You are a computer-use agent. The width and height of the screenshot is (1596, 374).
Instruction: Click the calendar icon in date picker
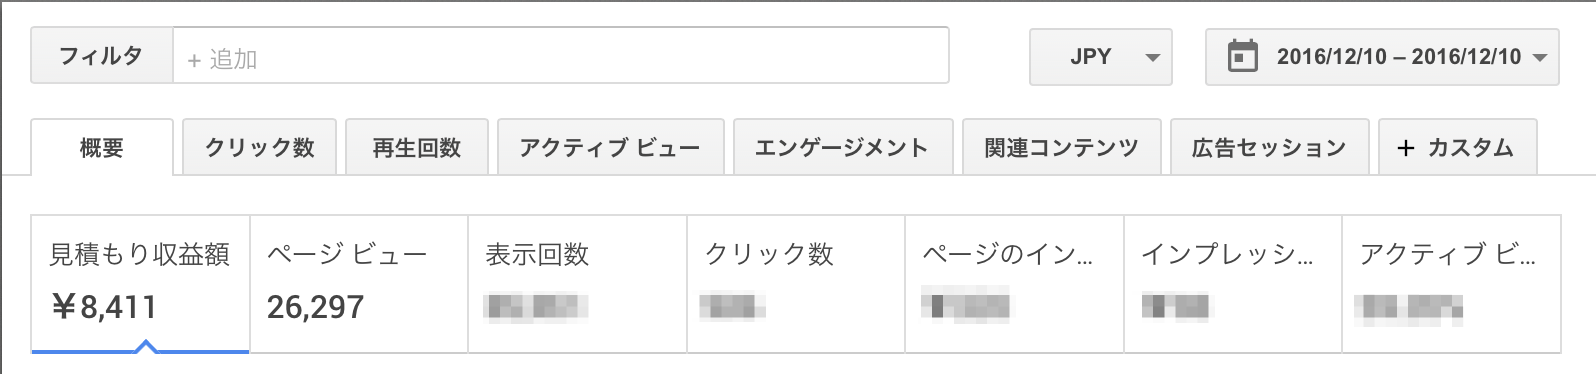pyautogui.click(x=1242, y=56)
